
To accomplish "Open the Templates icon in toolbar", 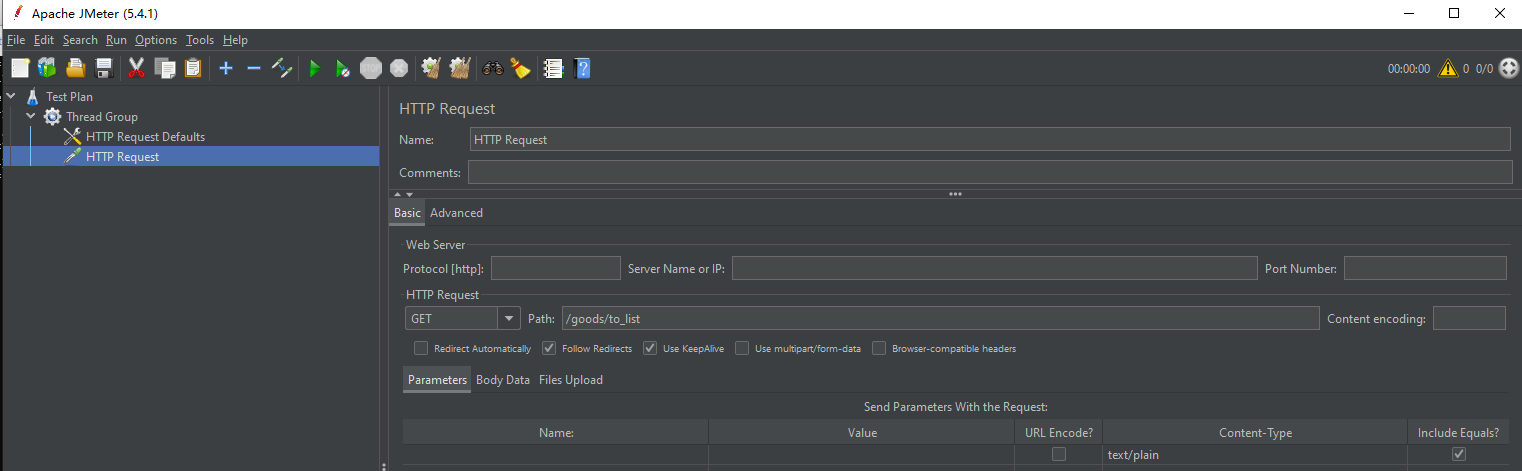I will click(47, 68).
